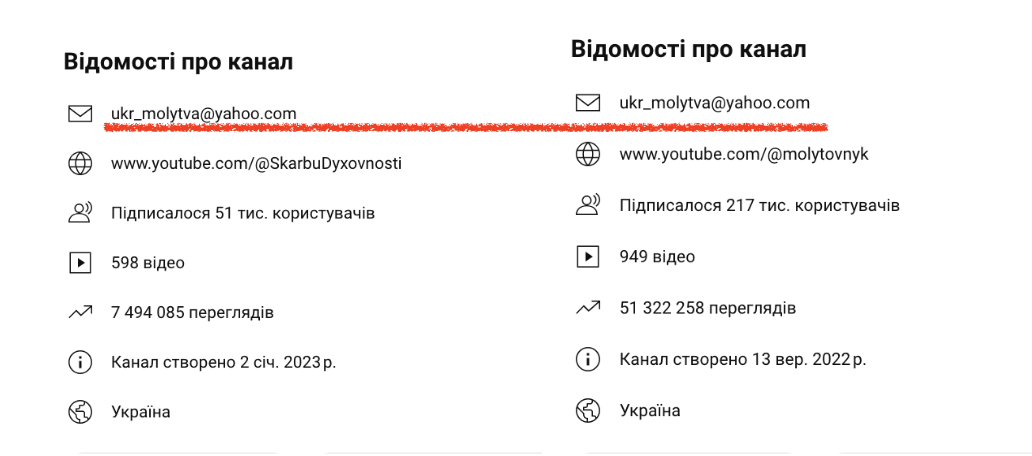Click info icon beside 2 січ. 2023 date
This screenshot has height=456, width=1032.
80,363
